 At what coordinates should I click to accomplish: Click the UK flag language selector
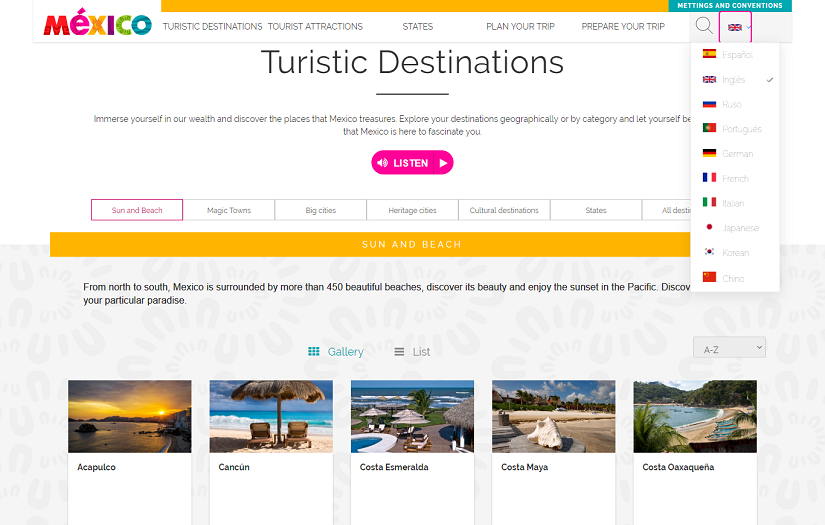coord(735,27)
